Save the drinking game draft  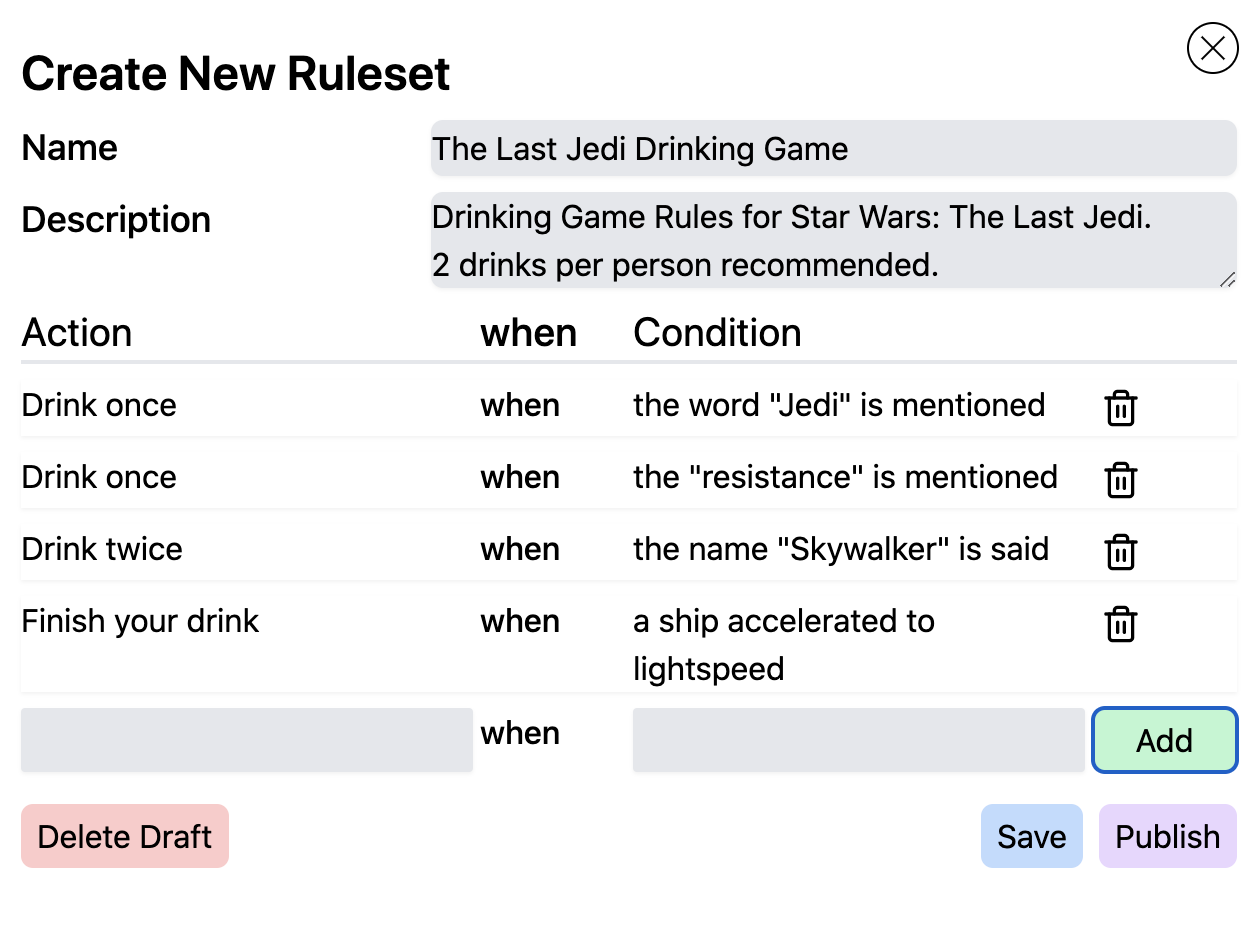pos(1031,836)
